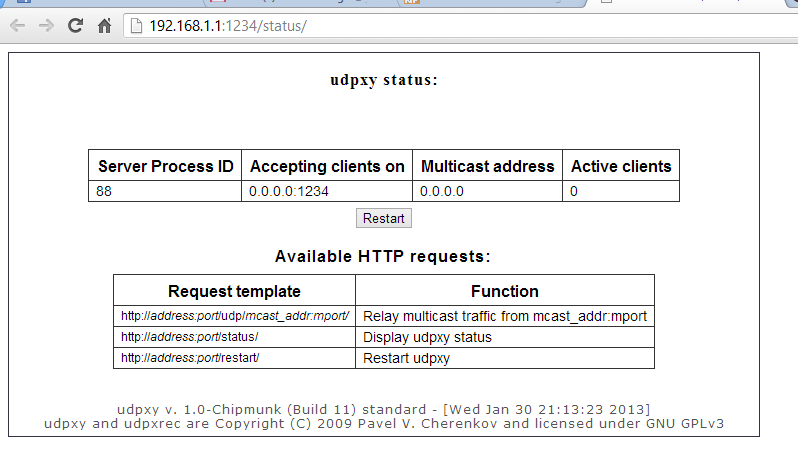Click the 0.0.0.0 multicast address cell

442,191
